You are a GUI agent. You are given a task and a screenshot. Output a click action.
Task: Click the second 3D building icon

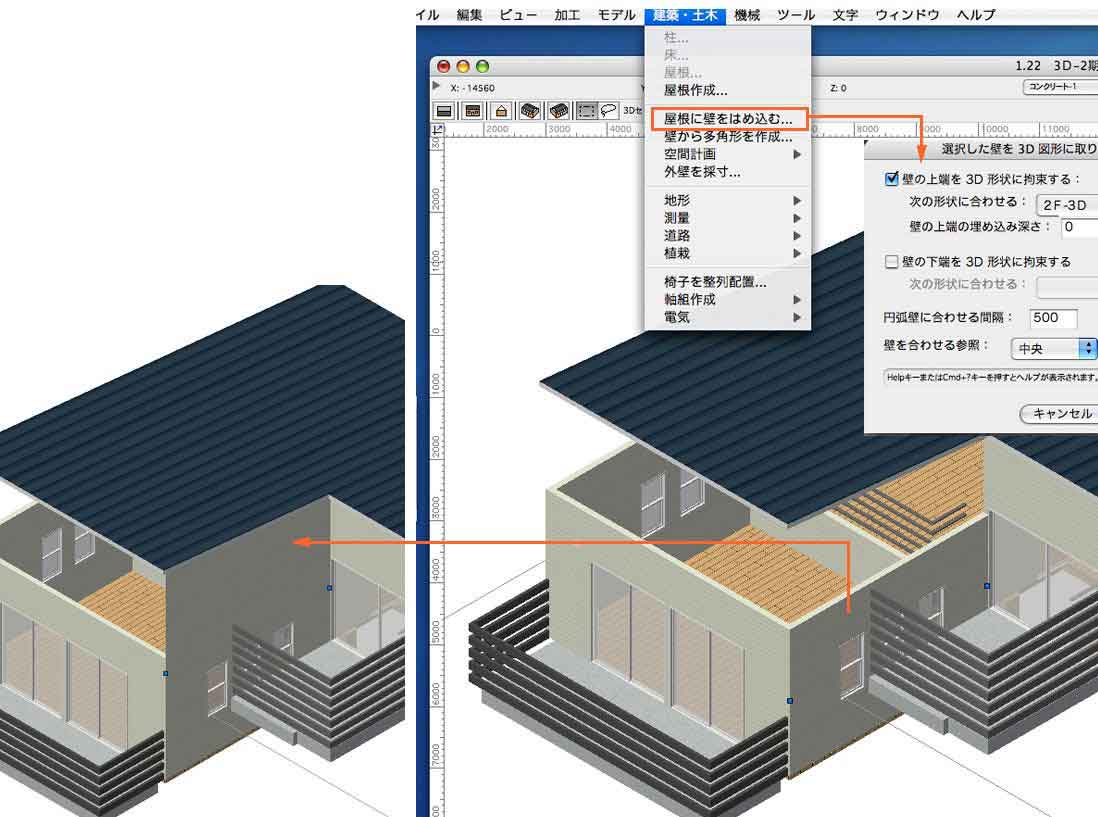click(x=559, y=111)
